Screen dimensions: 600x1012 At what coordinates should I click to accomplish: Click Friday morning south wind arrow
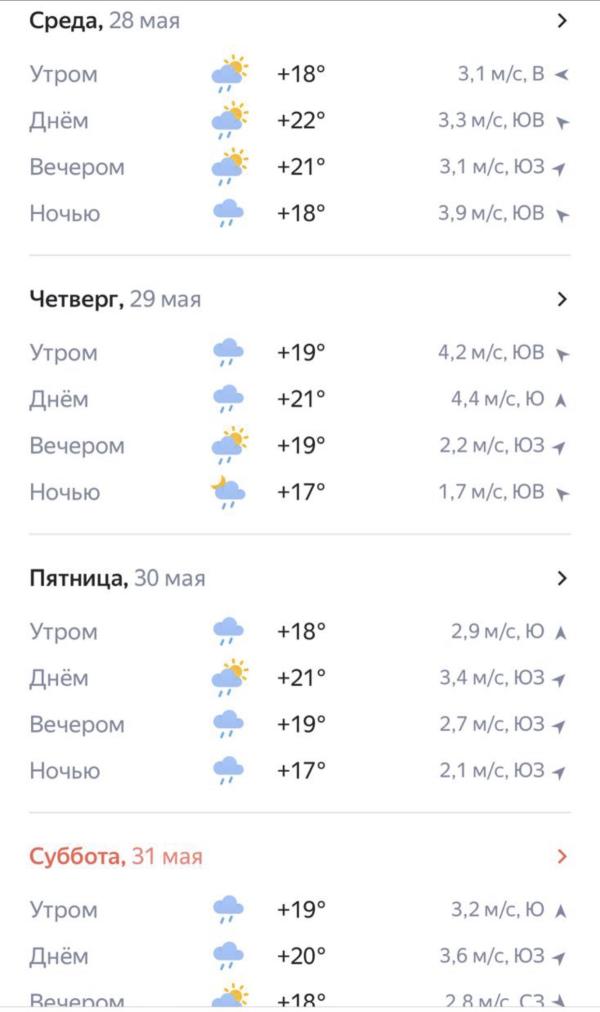click(561, 632)
